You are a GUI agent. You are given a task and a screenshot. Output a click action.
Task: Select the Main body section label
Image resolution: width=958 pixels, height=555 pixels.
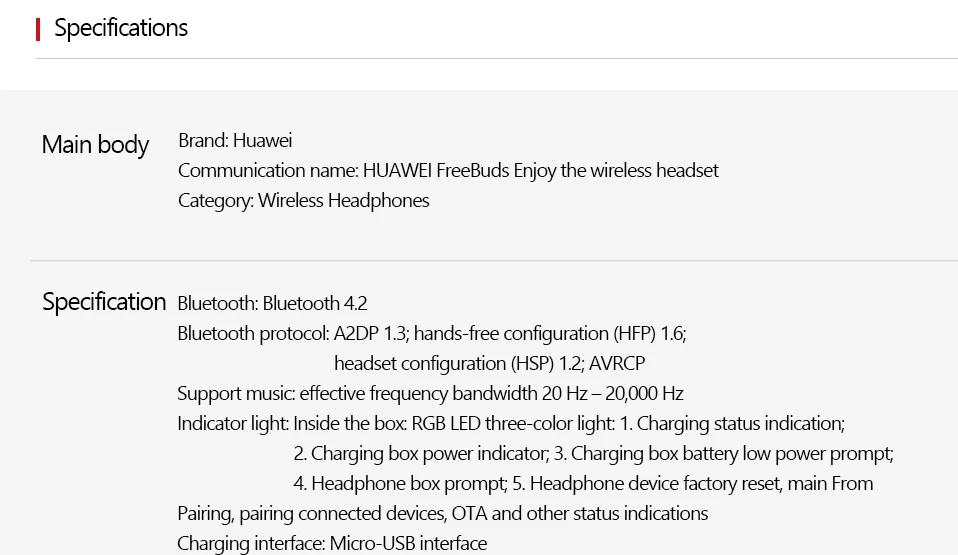pyautogui.click(x=95, y=145)
